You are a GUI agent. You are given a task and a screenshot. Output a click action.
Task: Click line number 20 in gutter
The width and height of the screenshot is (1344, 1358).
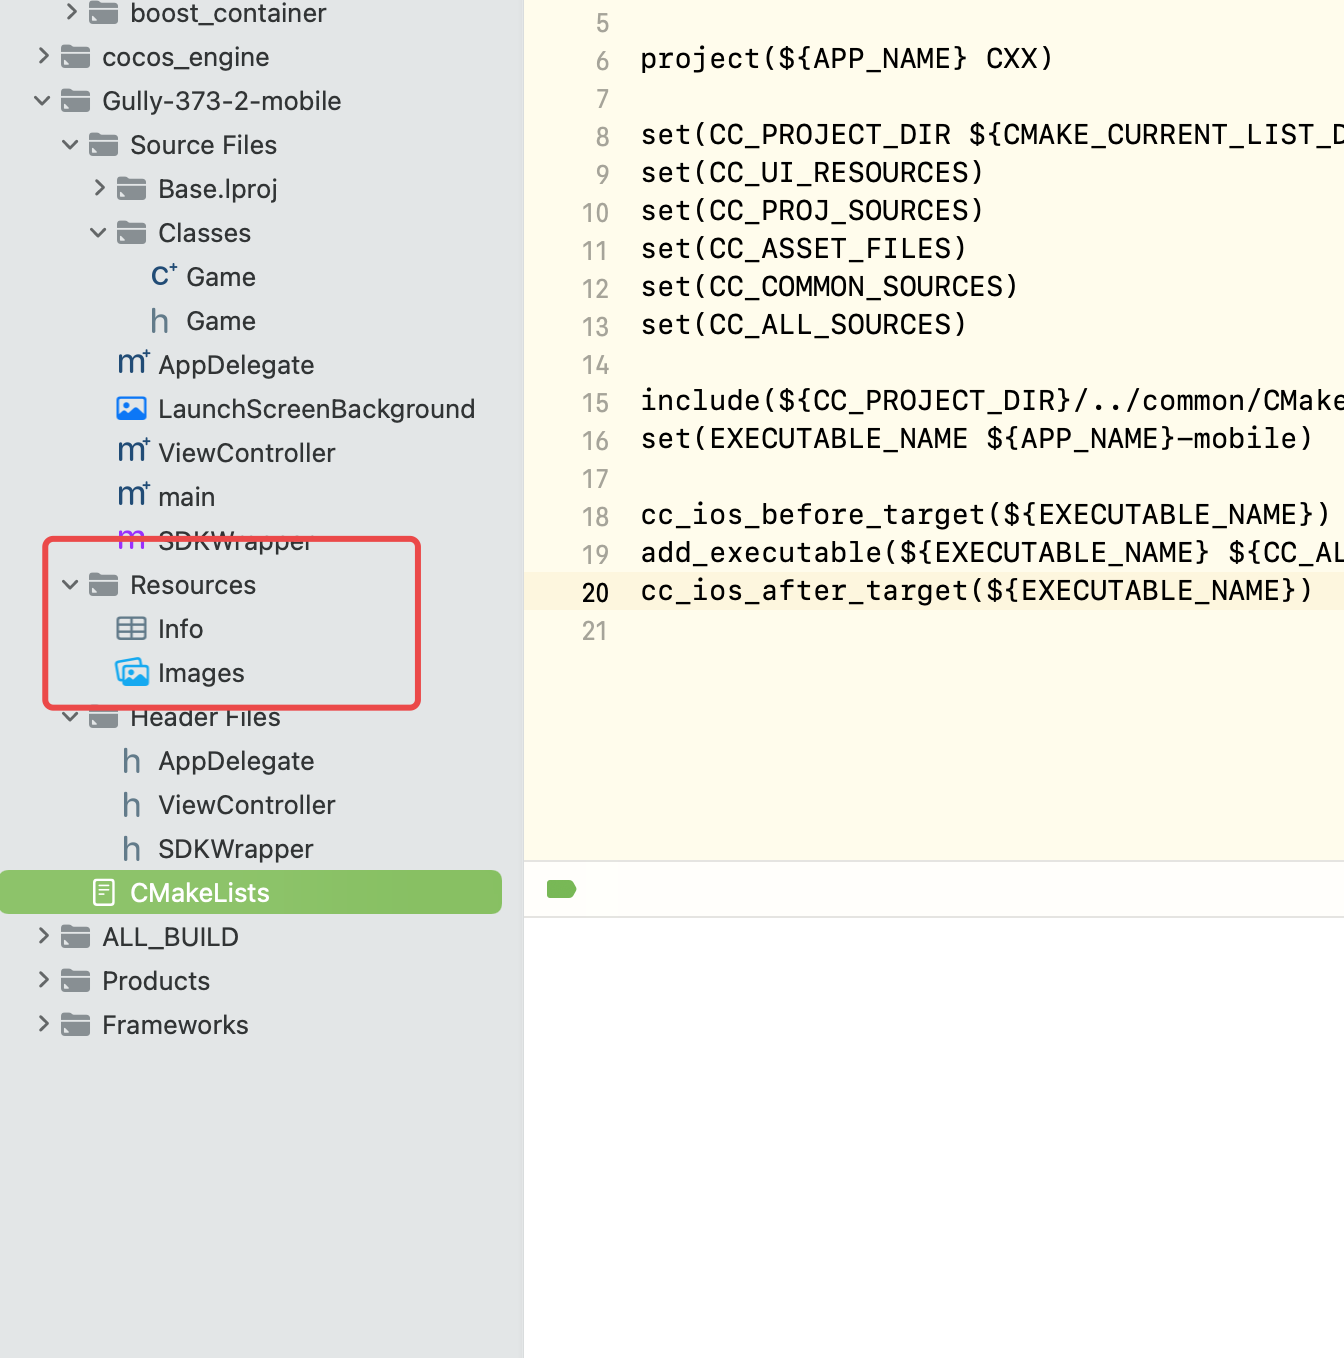coord(595,592)
